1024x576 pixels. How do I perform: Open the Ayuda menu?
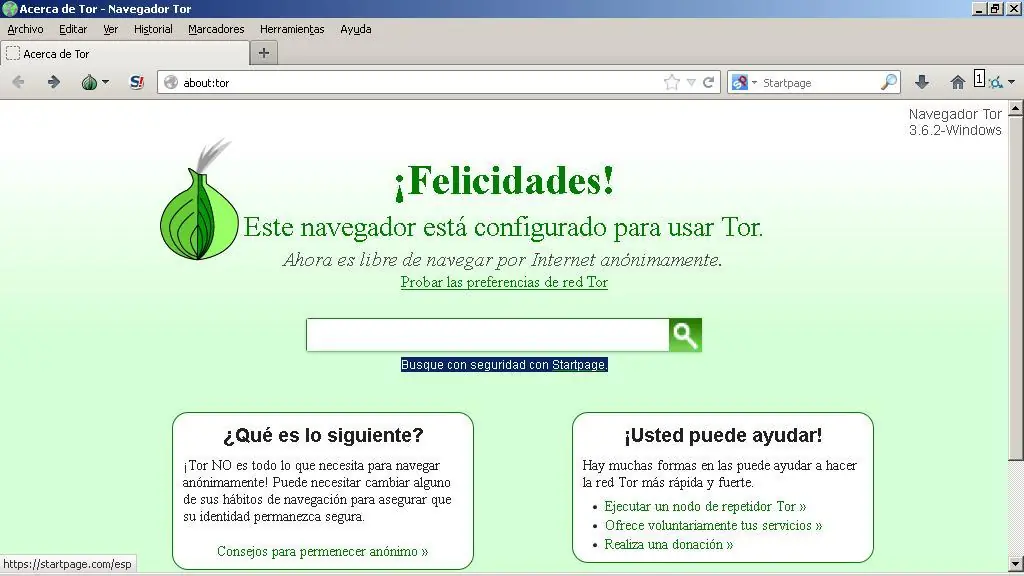click(x=356, y=29)
